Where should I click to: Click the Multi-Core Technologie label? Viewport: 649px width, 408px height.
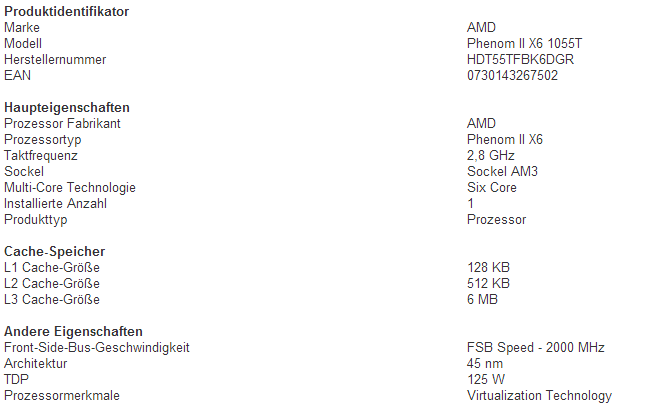(70, 187)
